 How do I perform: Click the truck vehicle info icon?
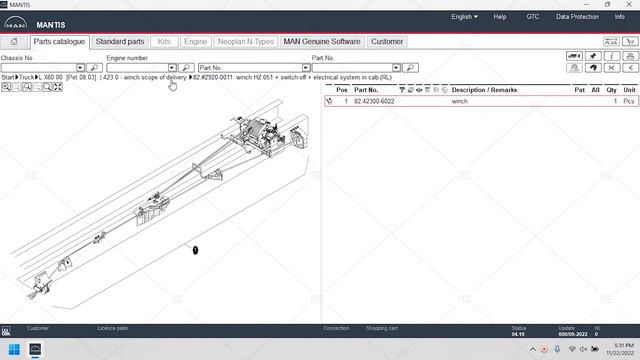pyautogui.click(x=574, y=56)
